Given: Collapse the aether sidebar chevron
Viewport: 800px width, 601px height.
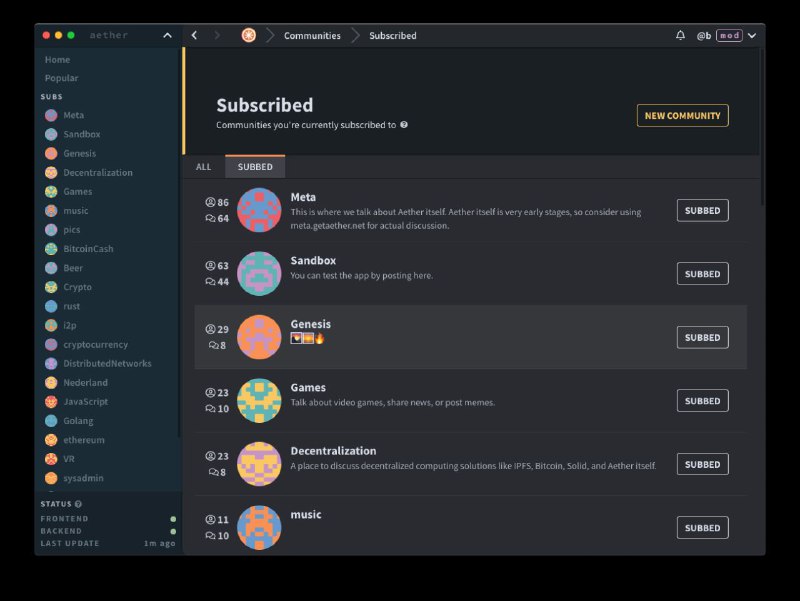Looking at the screenshot, I should click(167, 35).
